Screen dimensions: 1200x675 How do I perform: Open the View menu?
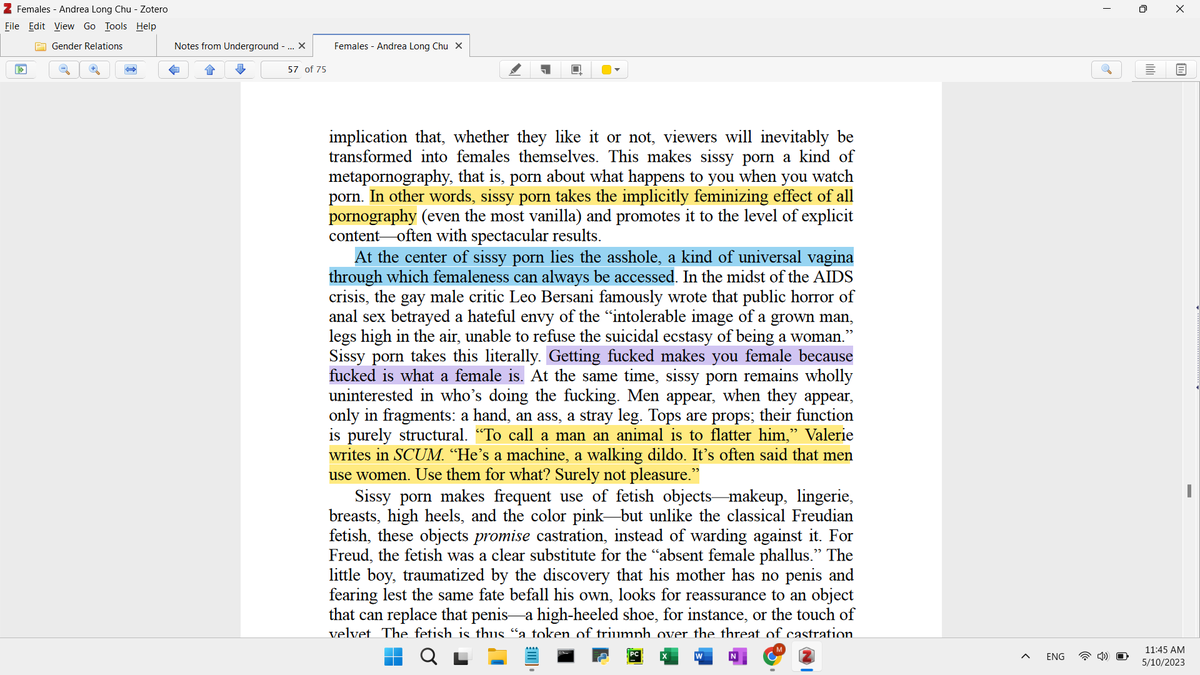pos(64,26)
